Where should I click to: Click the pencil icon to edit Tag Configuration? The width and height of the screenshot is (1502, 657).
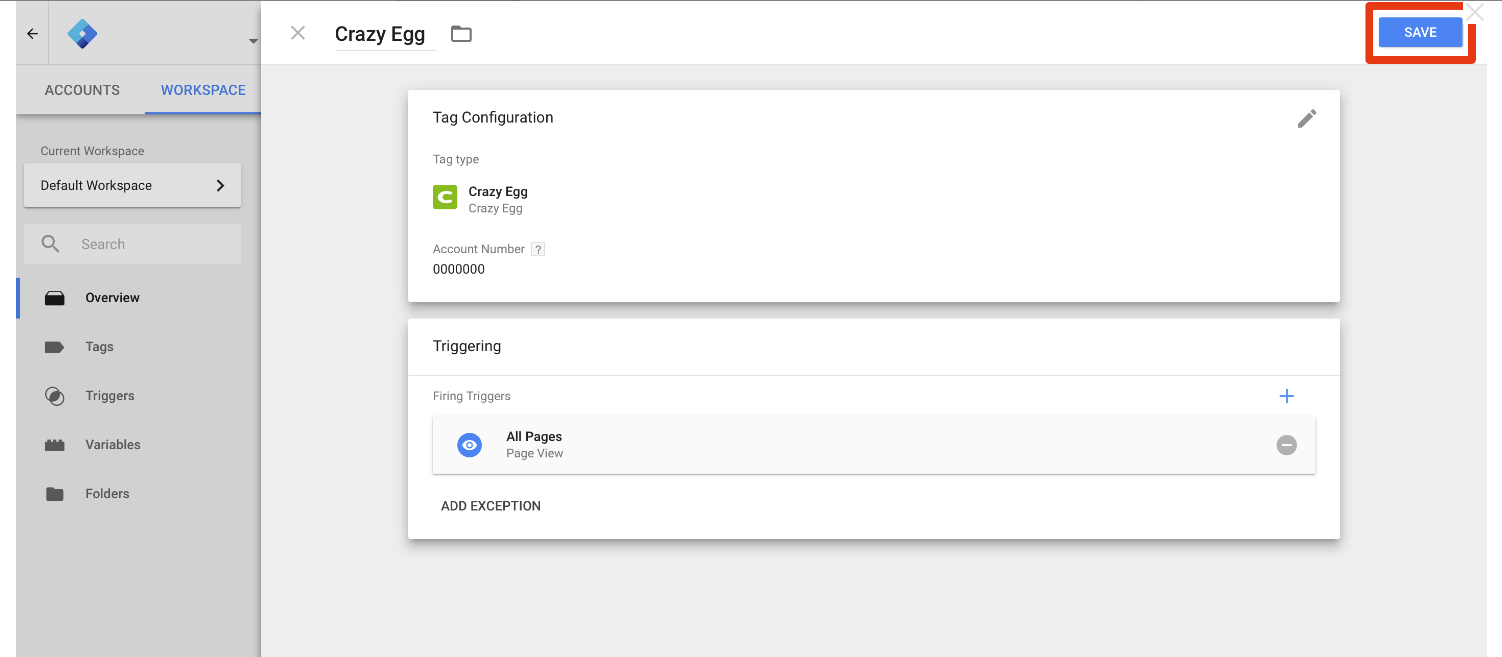tap(1307, 118)
